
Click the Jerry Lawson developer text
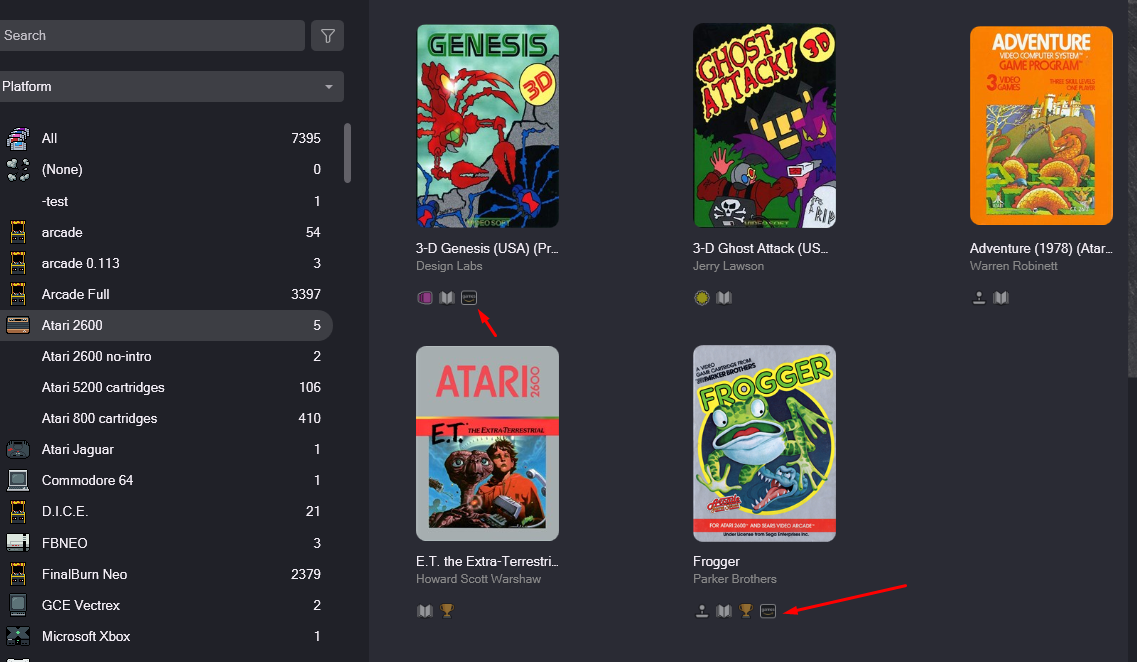click(728, 266)
